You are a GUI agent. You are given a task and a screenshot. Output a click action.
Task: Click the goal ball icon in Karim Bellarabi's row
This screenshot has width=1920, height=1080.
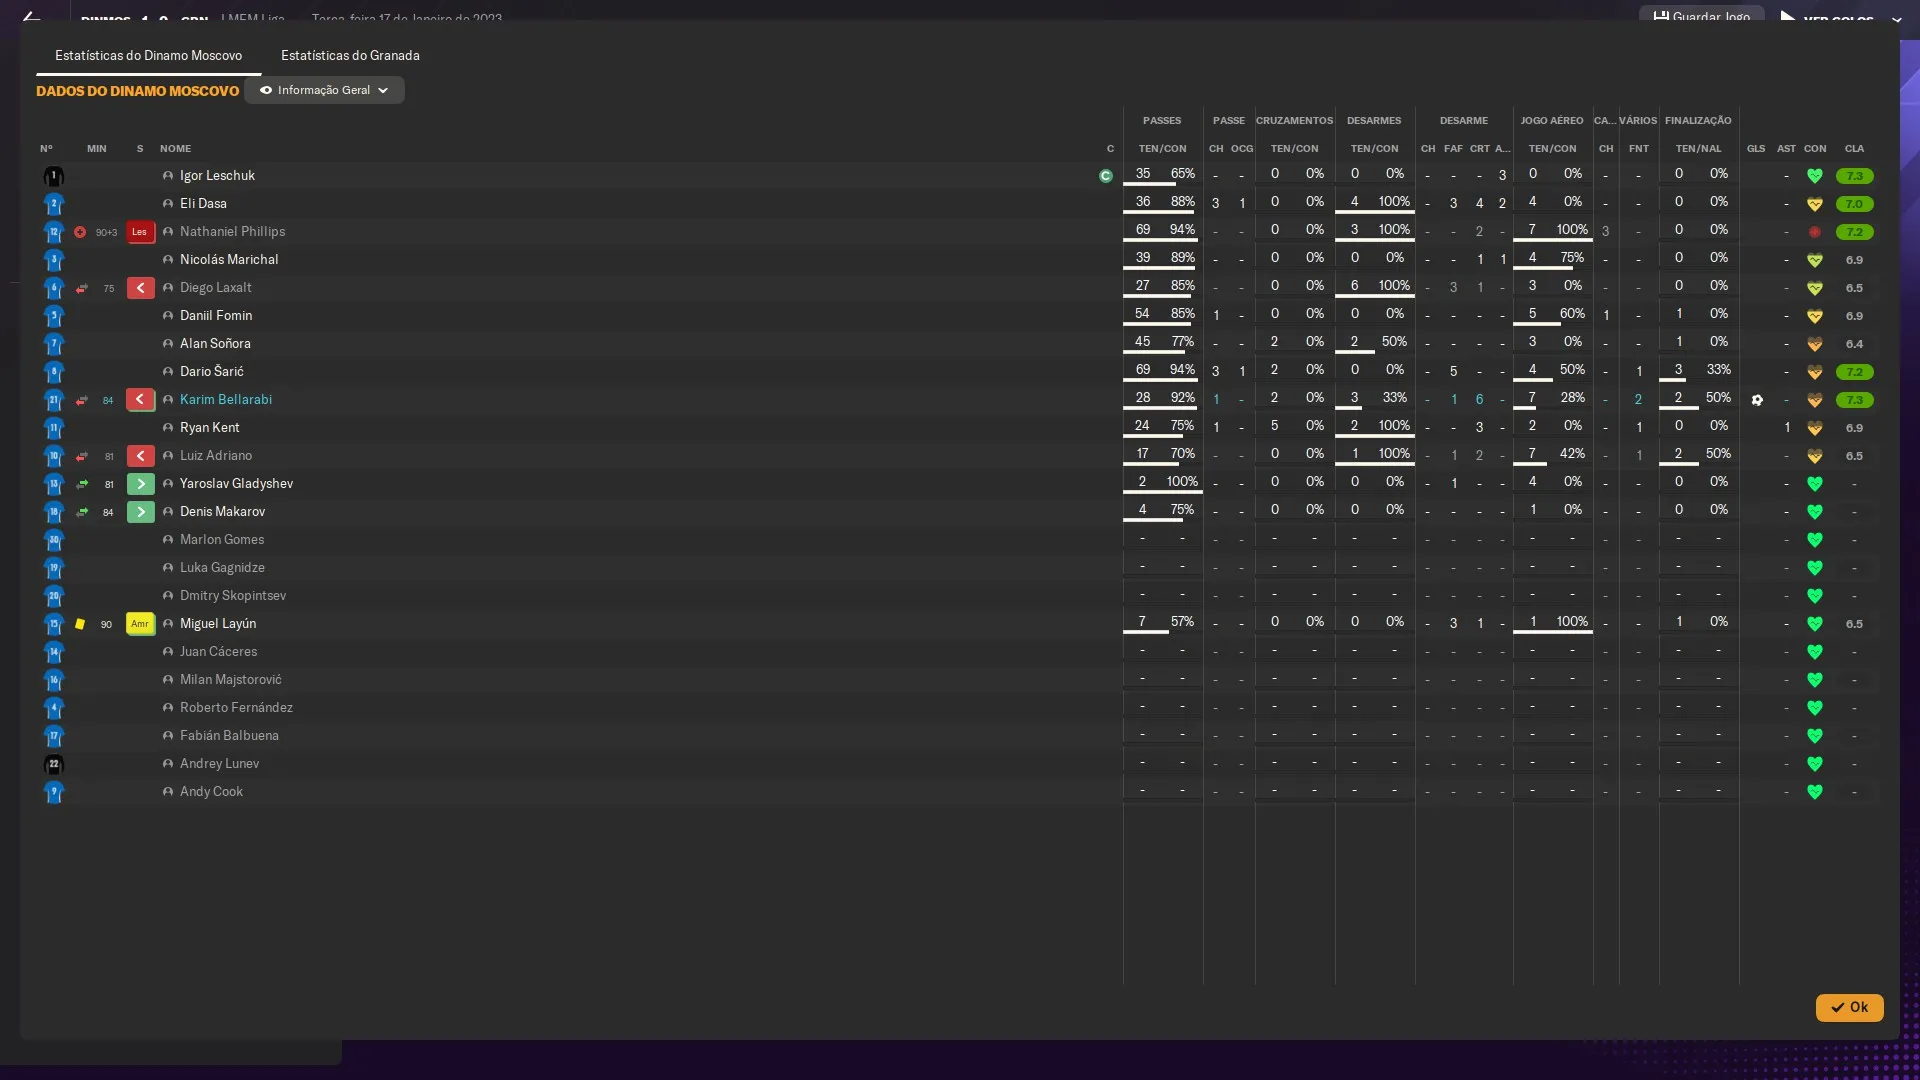point(1757,400)
